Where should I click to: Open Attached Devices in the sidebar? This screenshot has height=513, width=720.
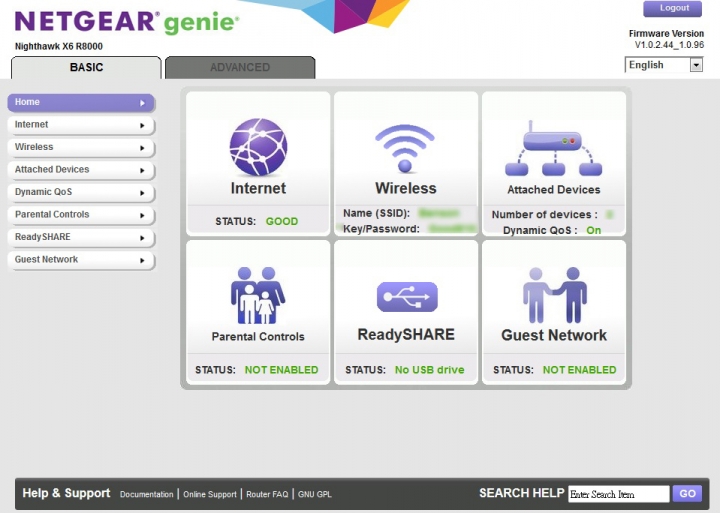(81, 170)
